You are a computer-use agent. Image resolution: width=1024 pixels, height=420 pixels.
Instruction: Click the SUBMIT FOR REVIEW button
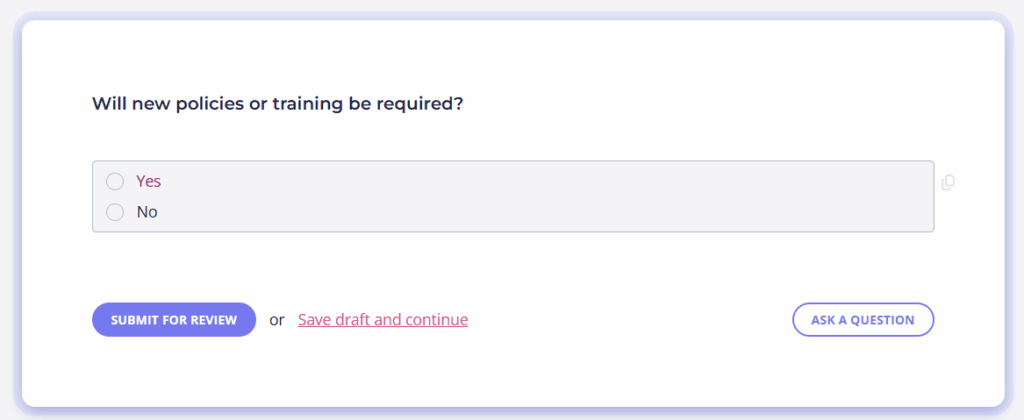(x=174, y=320)
